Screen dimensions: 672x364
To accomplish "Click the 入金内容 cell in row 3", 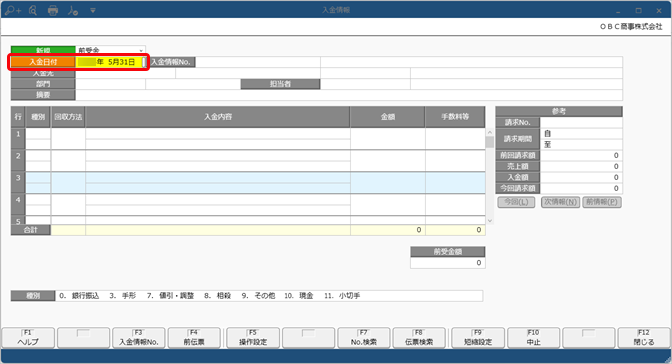I will tap(218, 183).
